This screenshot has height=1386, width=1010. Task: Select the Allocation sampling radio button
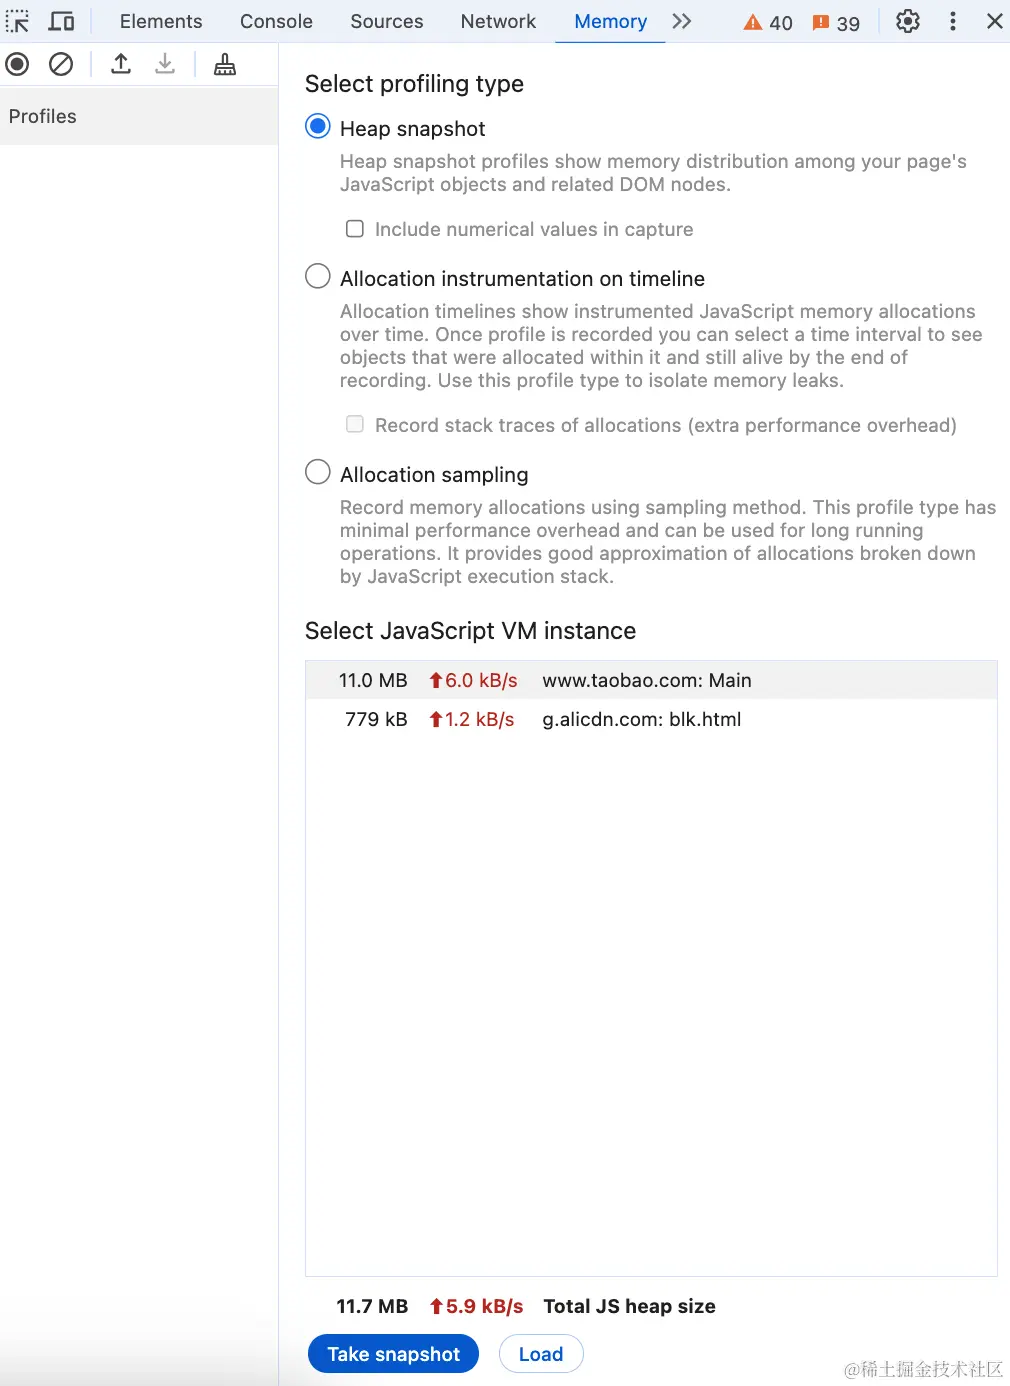(x=318, y=473)
